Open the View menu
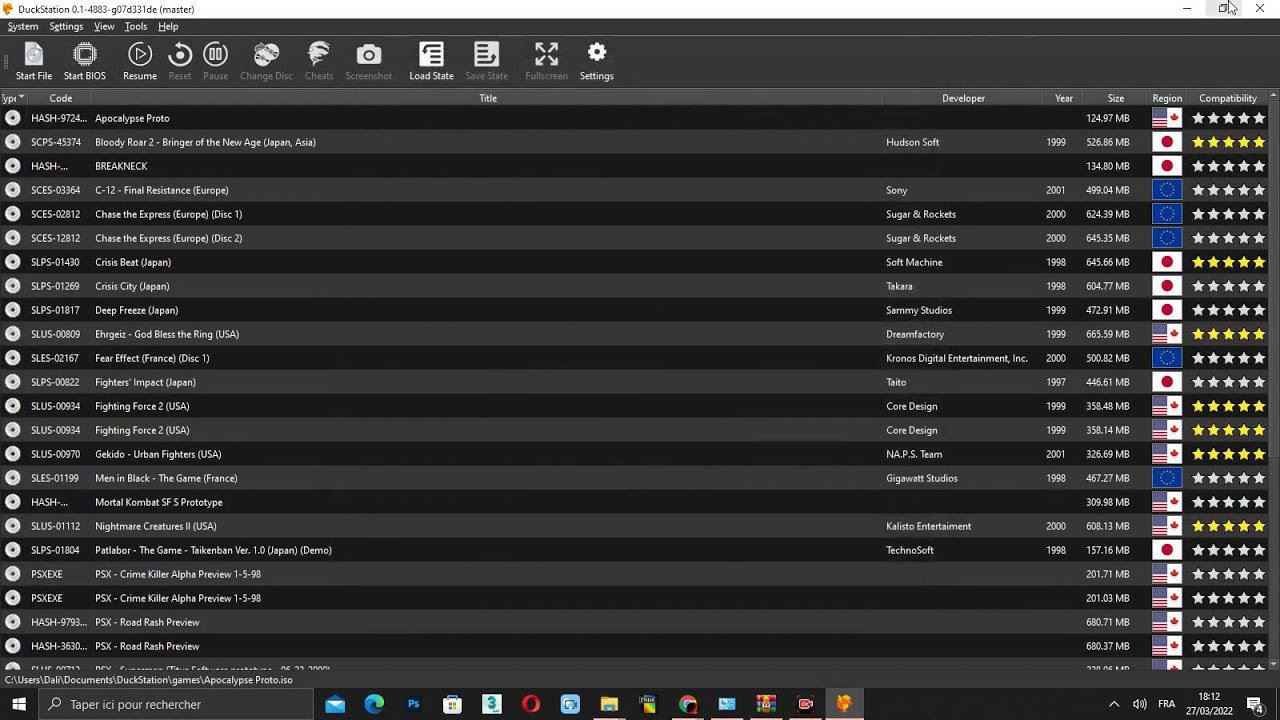Image resolution: width=1280 pixels, height=720 pixels. [x=104, y=26]
